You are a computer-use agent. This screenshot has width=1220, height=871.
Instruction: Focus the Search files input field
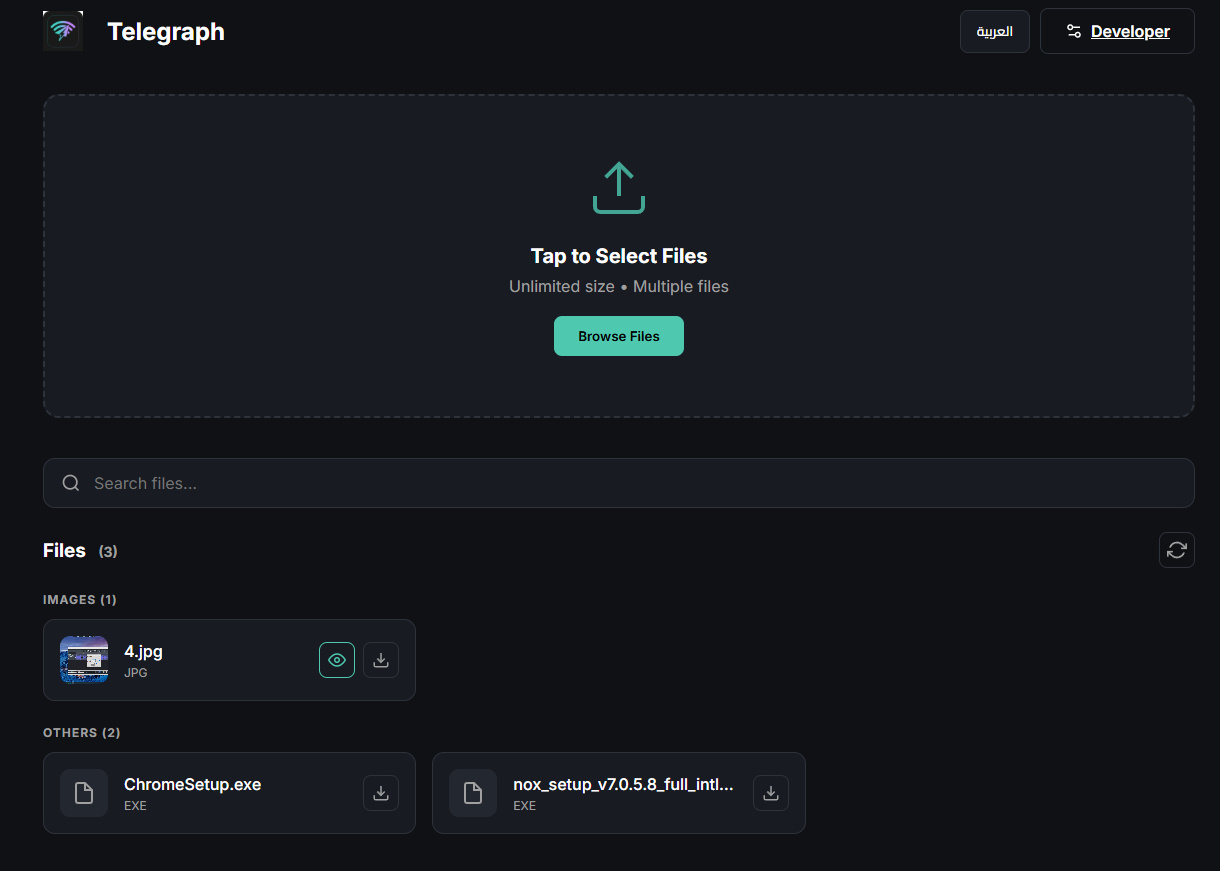tap(630, 483)
